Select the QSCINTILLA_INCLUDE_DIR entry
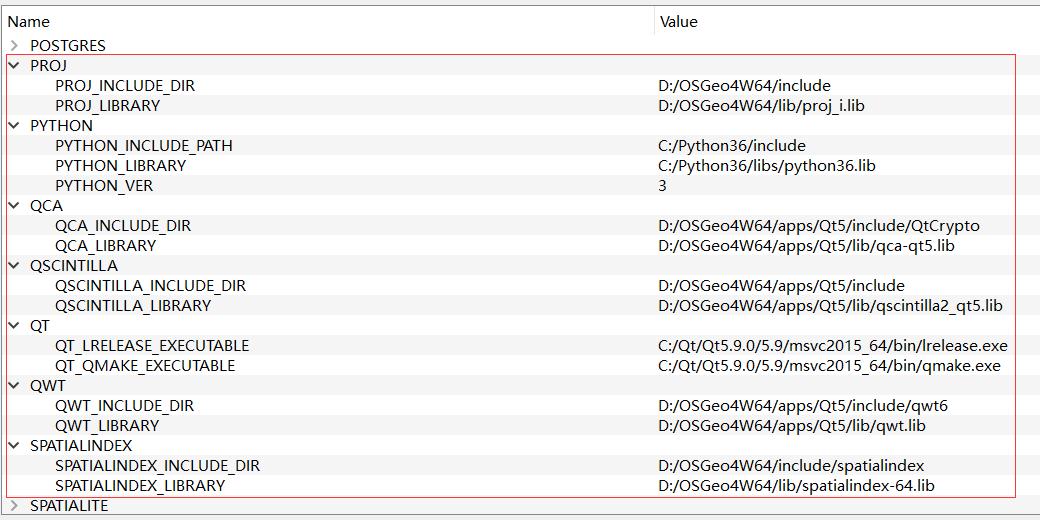Image resolution: width=1040 pixels, height=520 pixels. [151, 286]
